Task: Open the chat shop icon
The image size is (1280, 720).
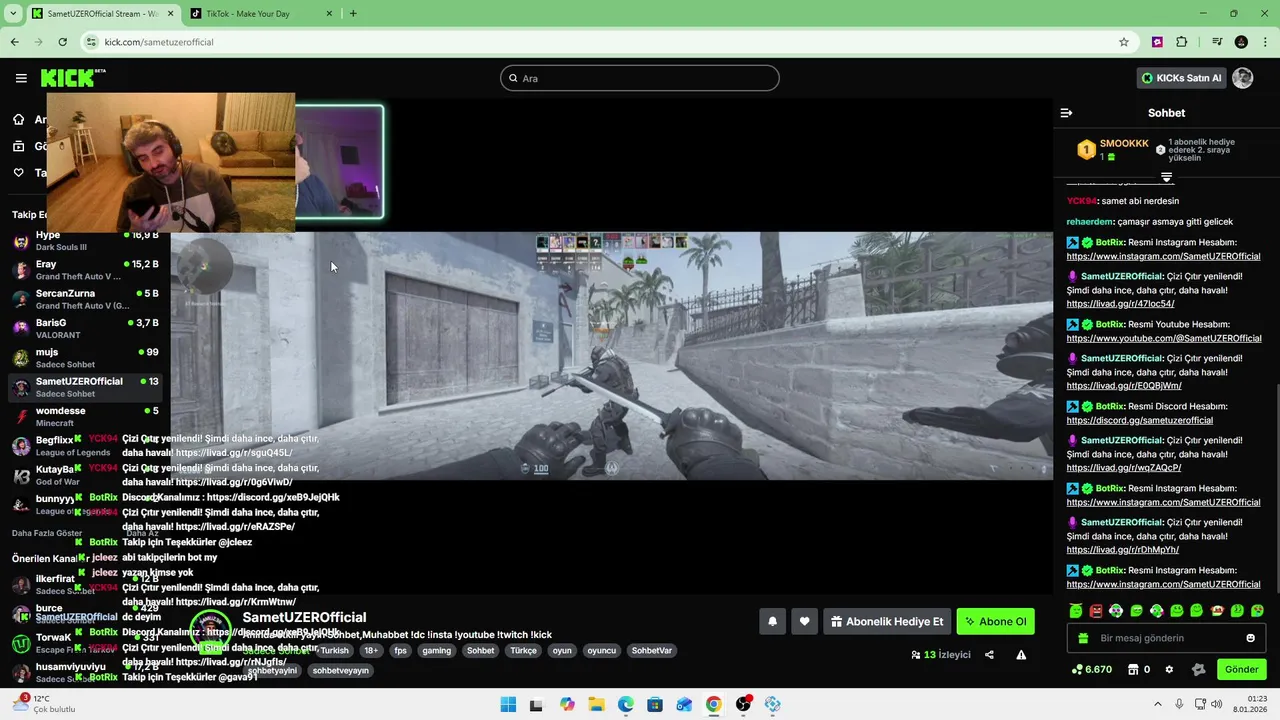Action: (1133, 669)
